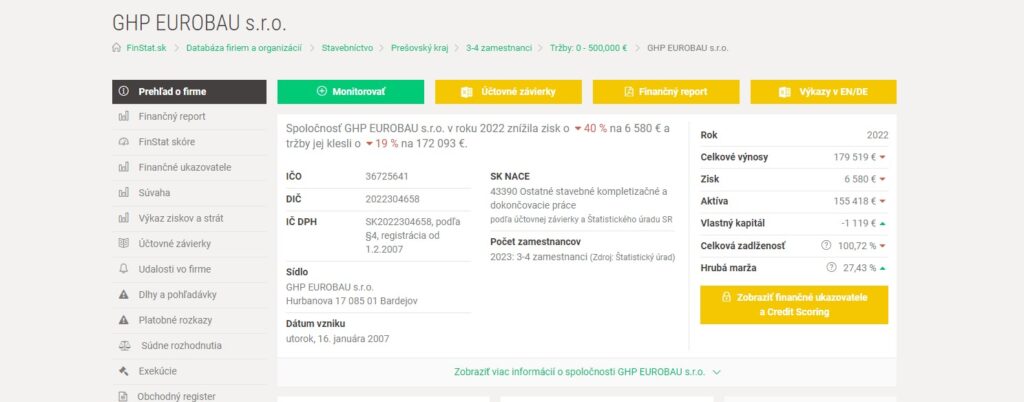
Task: Click SK NACE description 43390 text
Action: point(579,198)
